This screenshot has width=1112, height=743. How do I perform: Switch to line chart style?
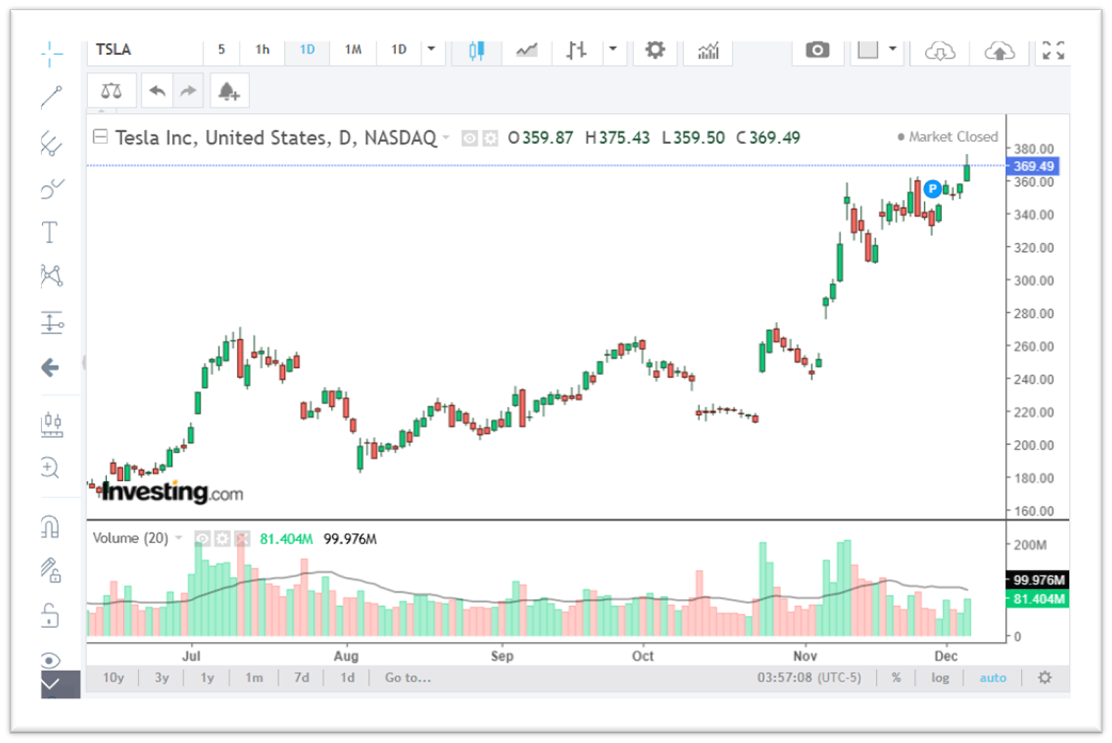(x=526, y=50)
